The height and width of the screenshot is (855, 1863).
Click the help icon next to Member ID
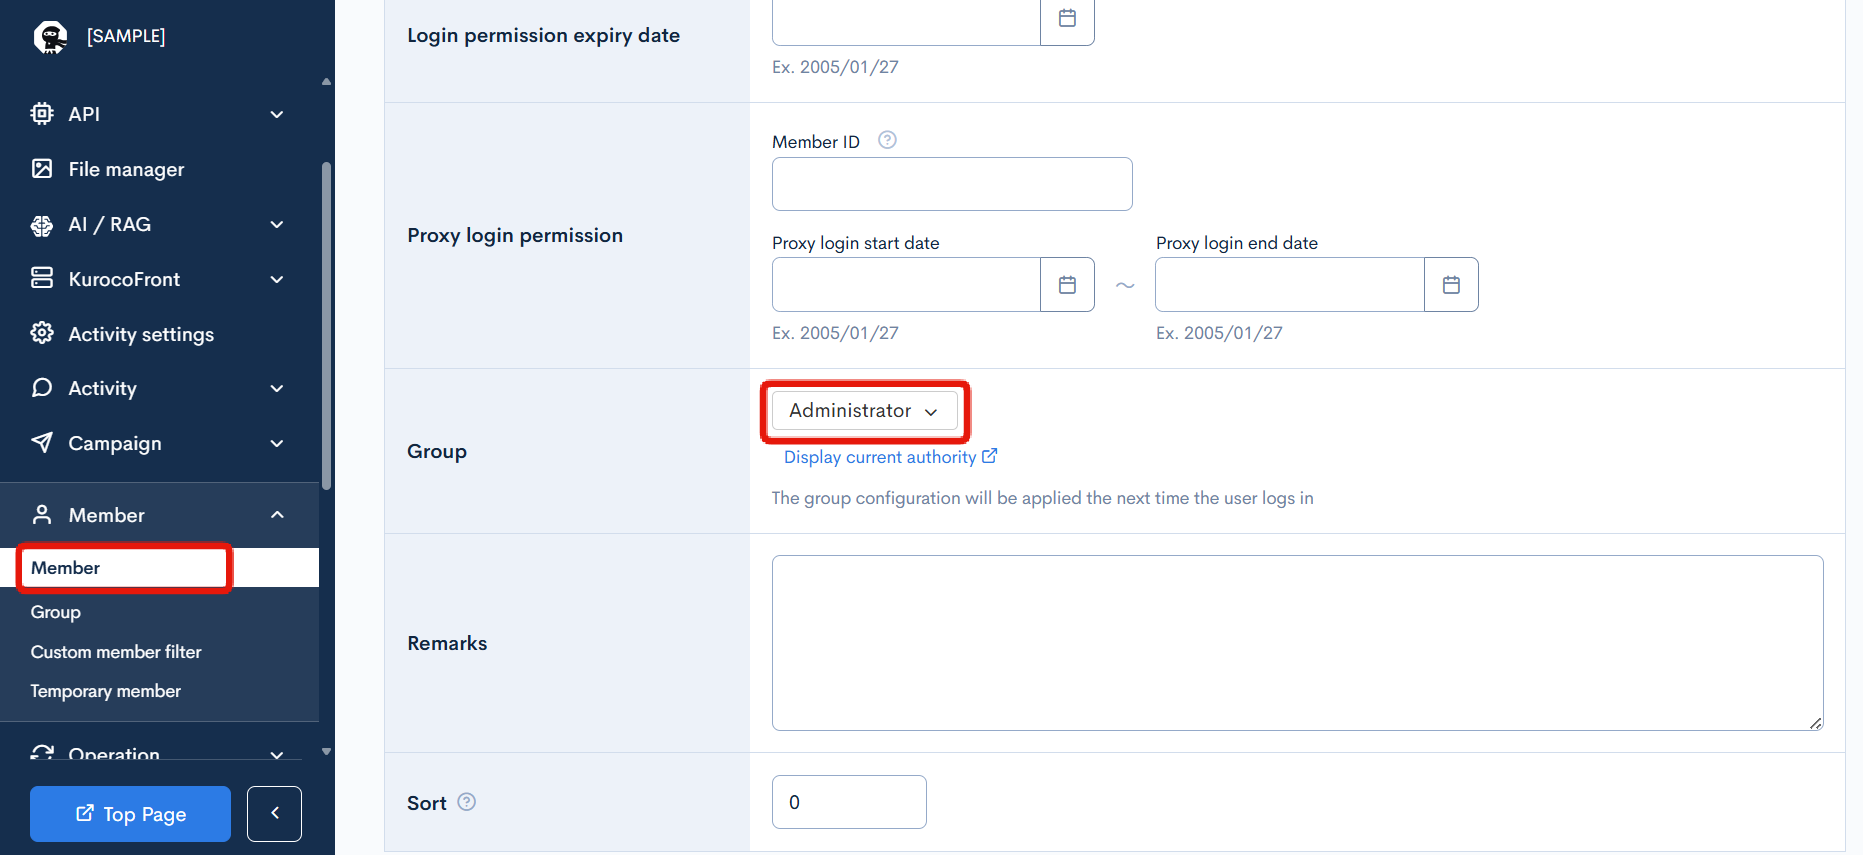click(x=887, y=140)
